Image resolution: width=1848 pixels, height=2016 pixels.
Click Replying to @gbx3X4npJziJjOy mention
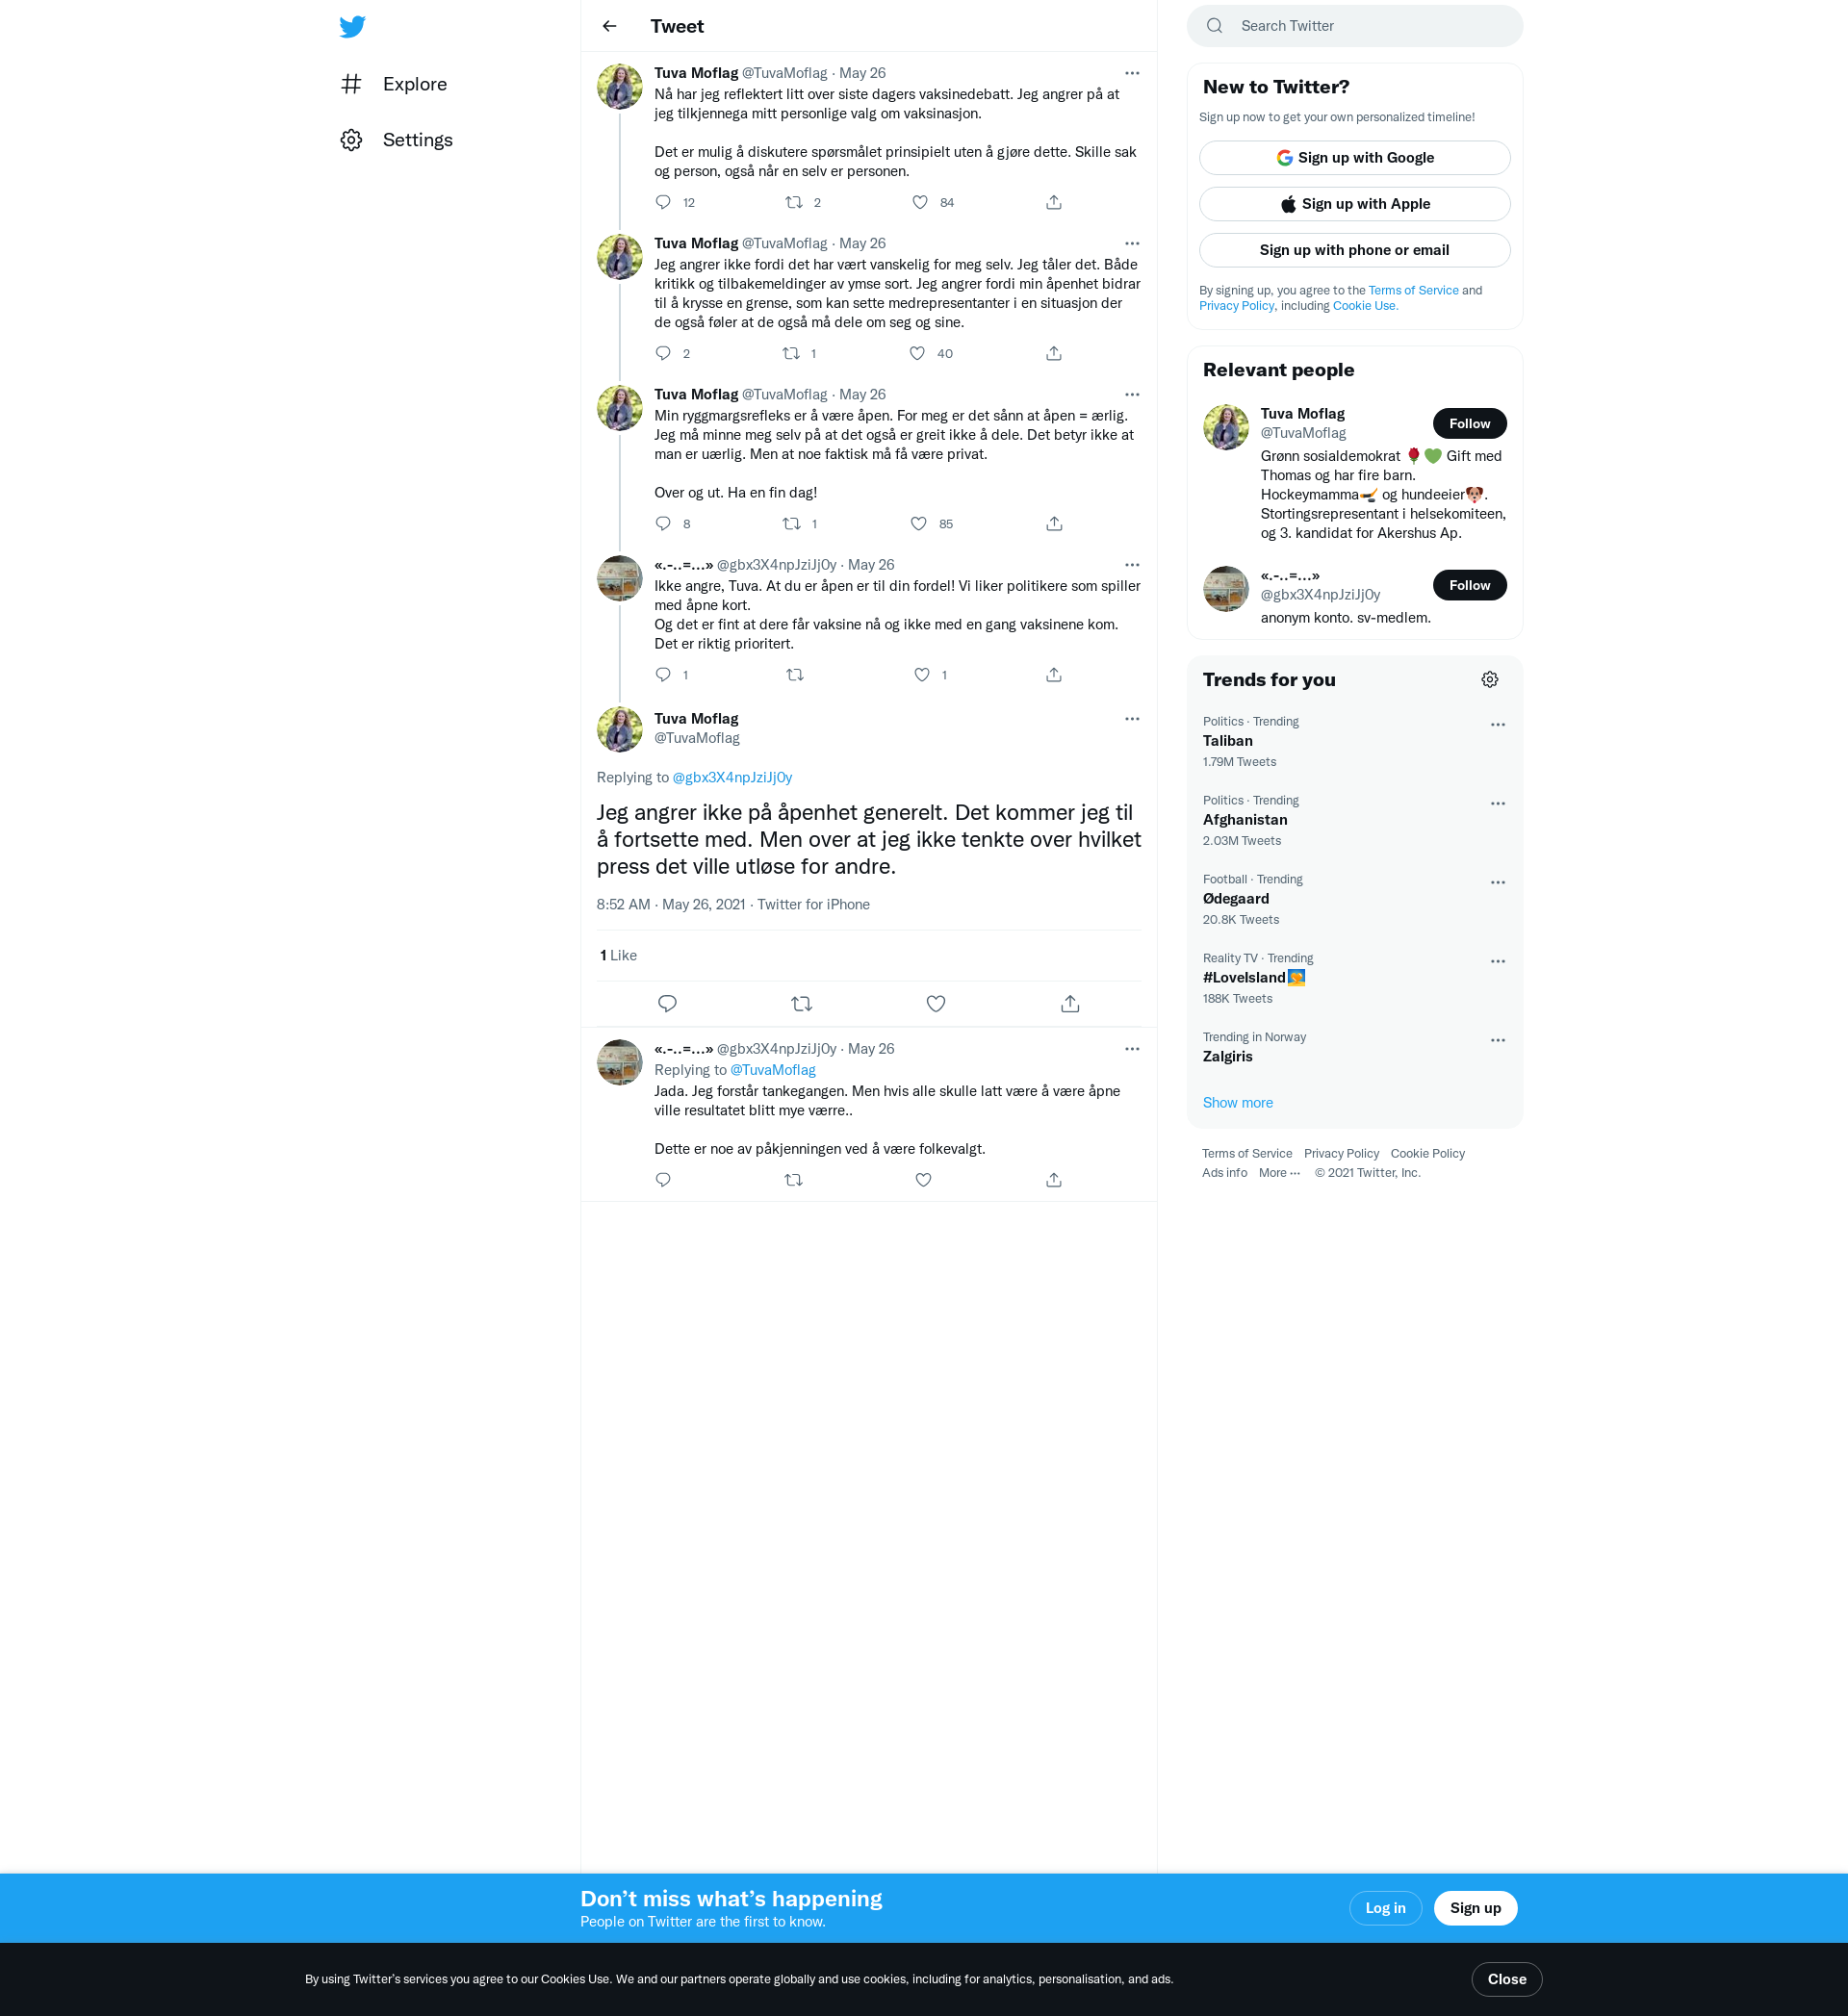[x=732, y=778]
